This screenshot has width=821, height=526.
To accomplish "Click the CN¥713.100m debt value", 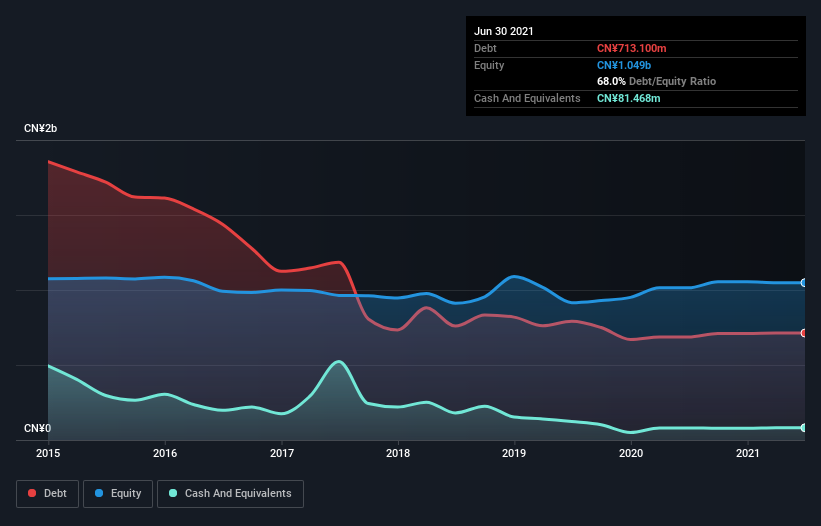I will point(631,48).
